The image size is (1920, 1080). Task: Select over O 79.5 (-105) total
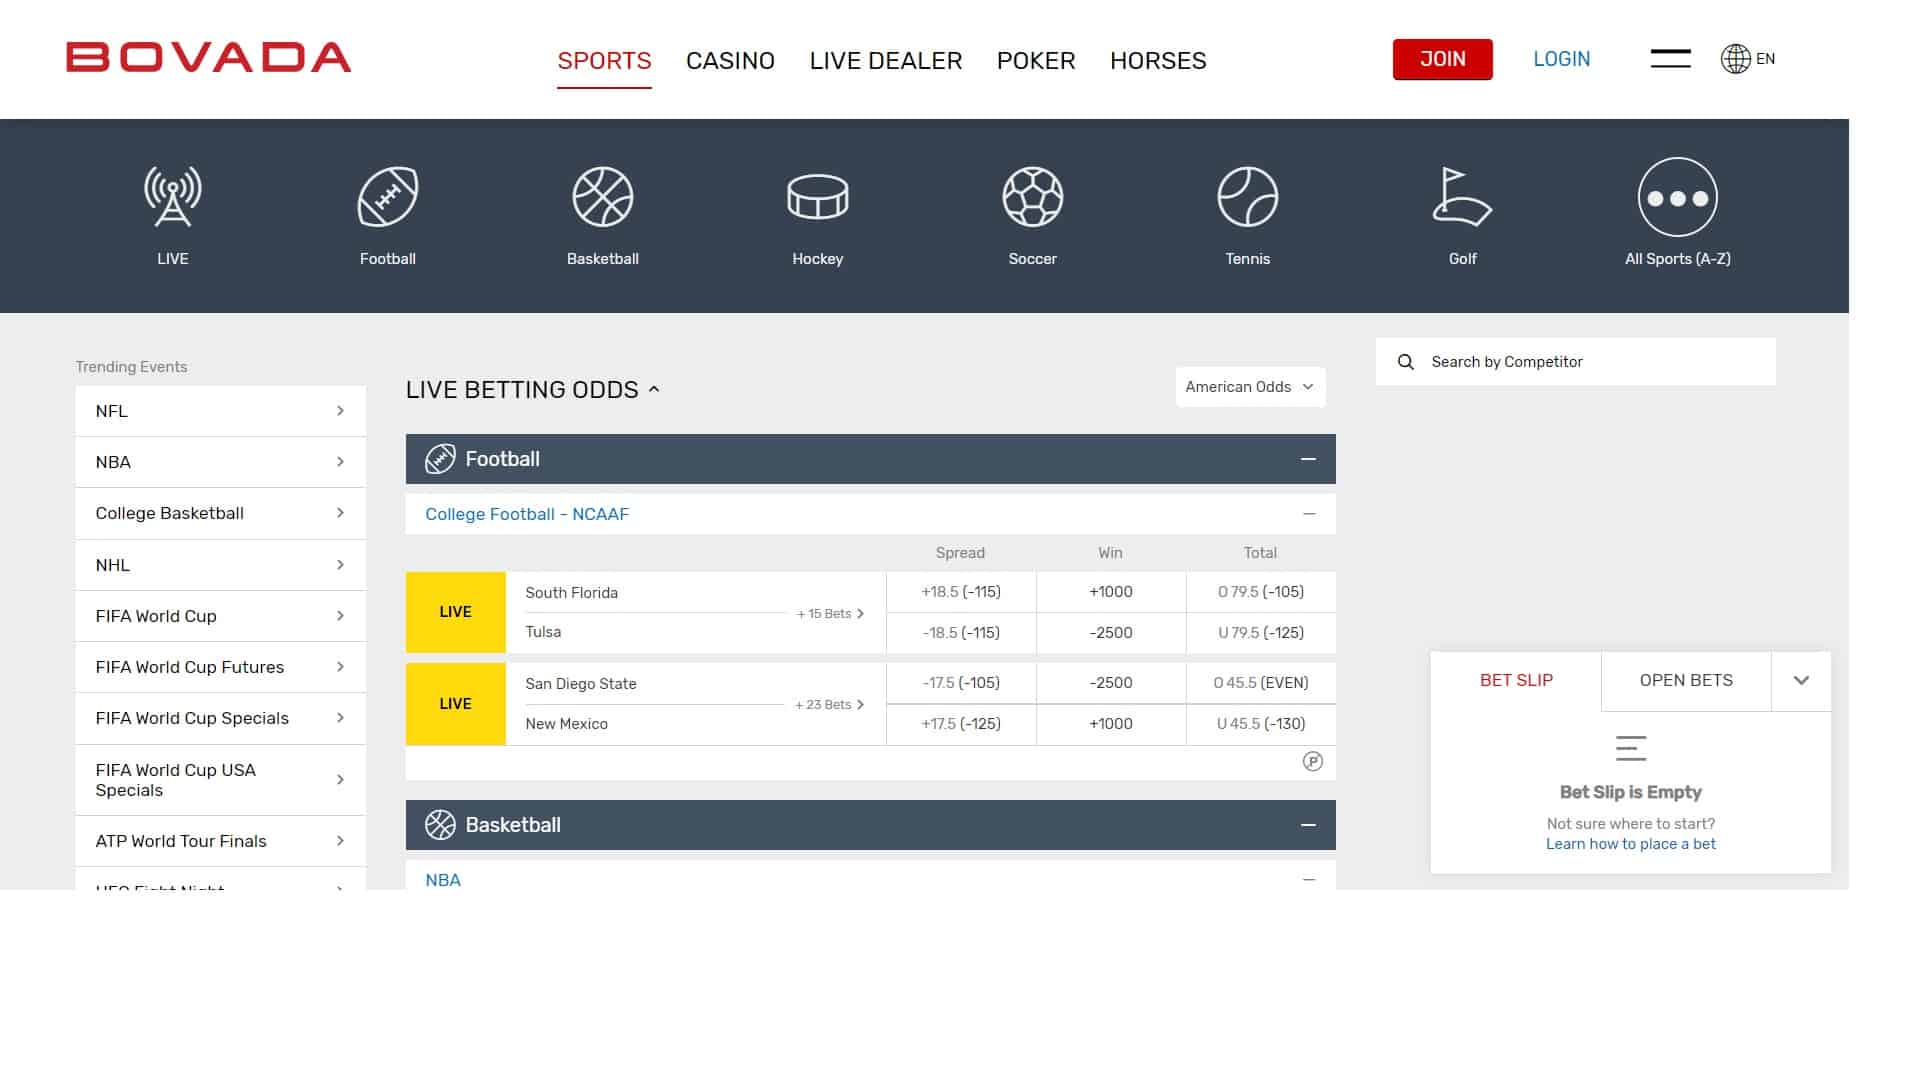1261,592
